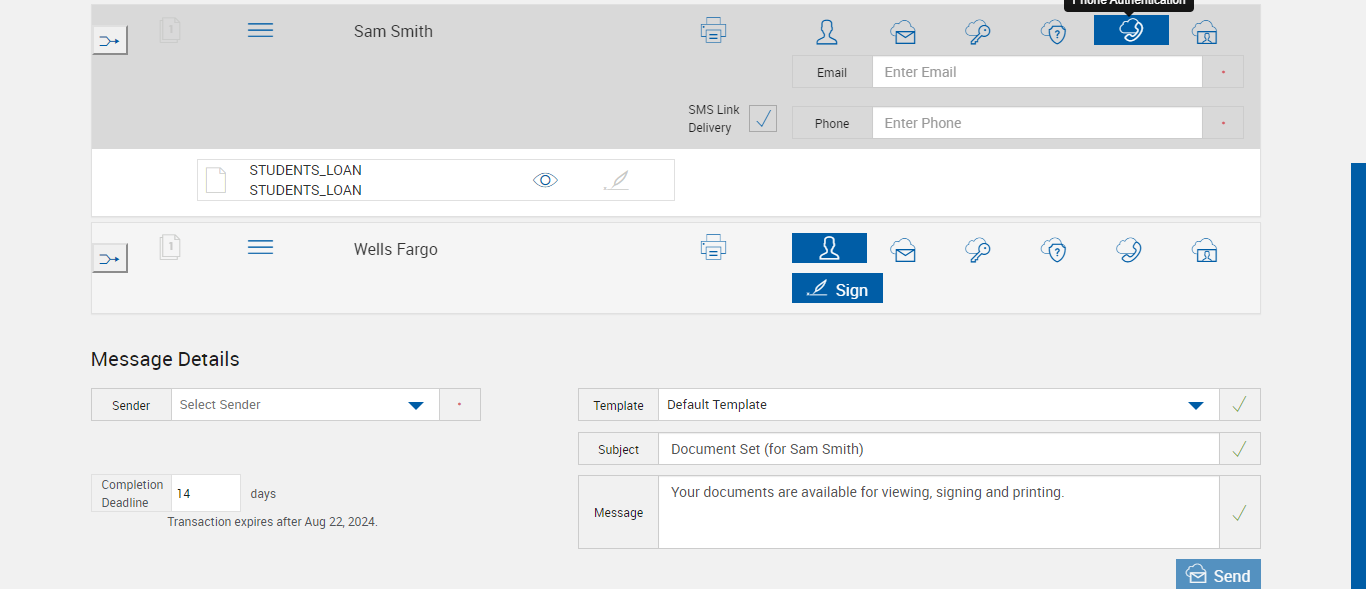Open hamburger menu for Wells Fargo

(260, 247)
